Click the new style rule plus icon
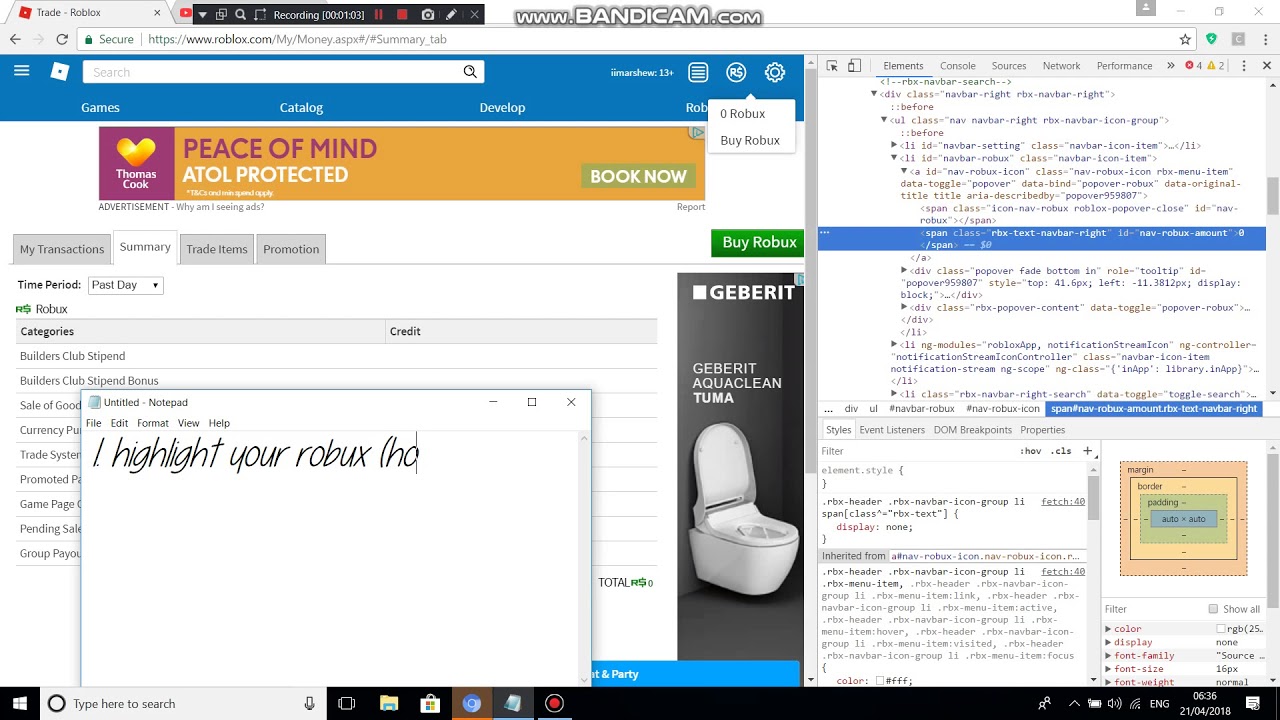The height and width of the screenshot is (720, 1280). pos(1088,451)
